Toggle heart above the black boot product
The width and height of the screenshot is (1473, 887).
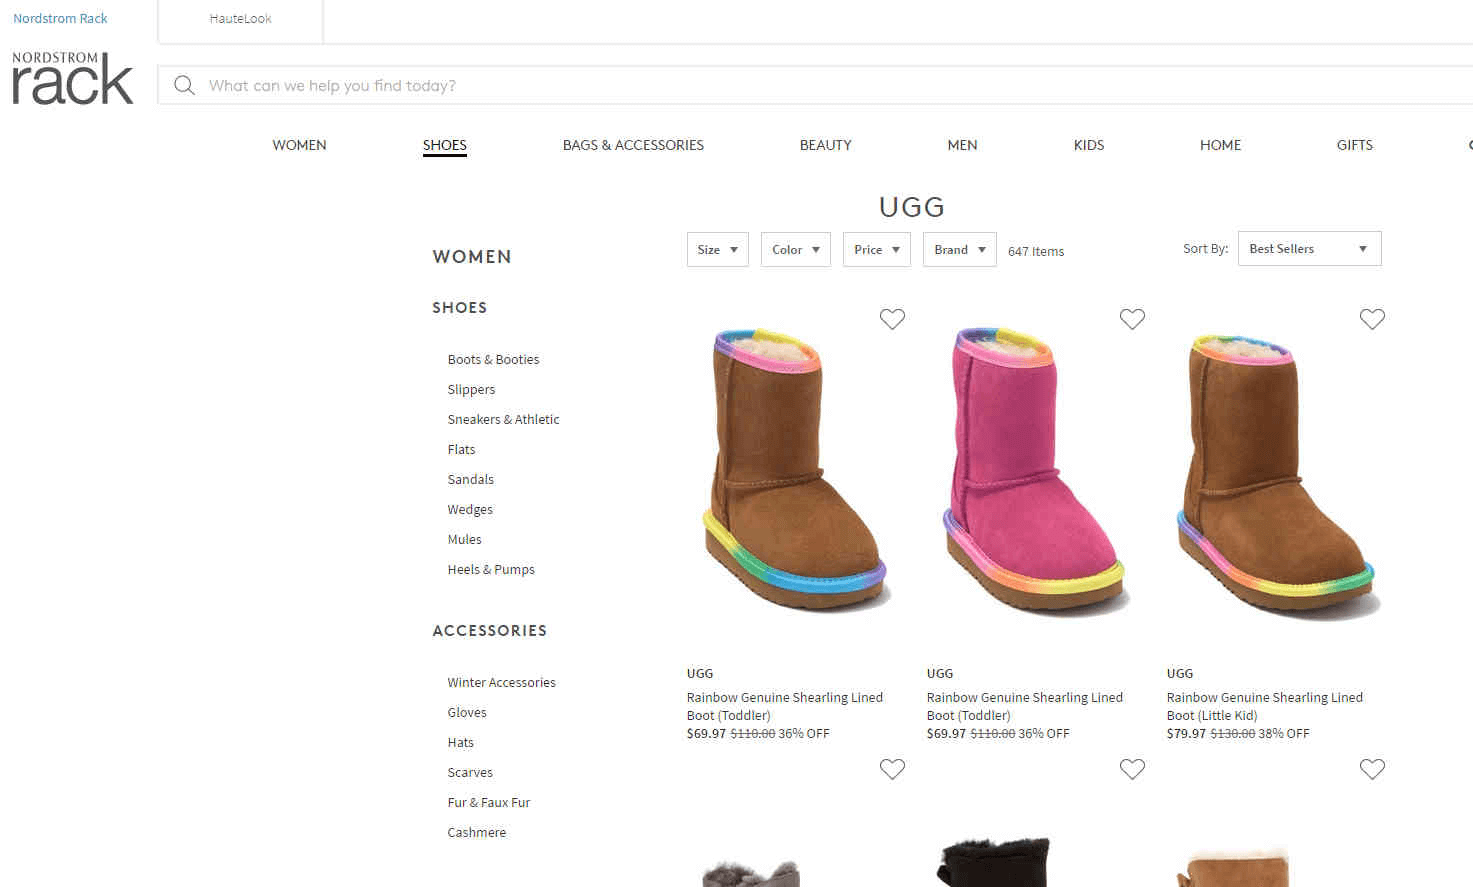1132,769
